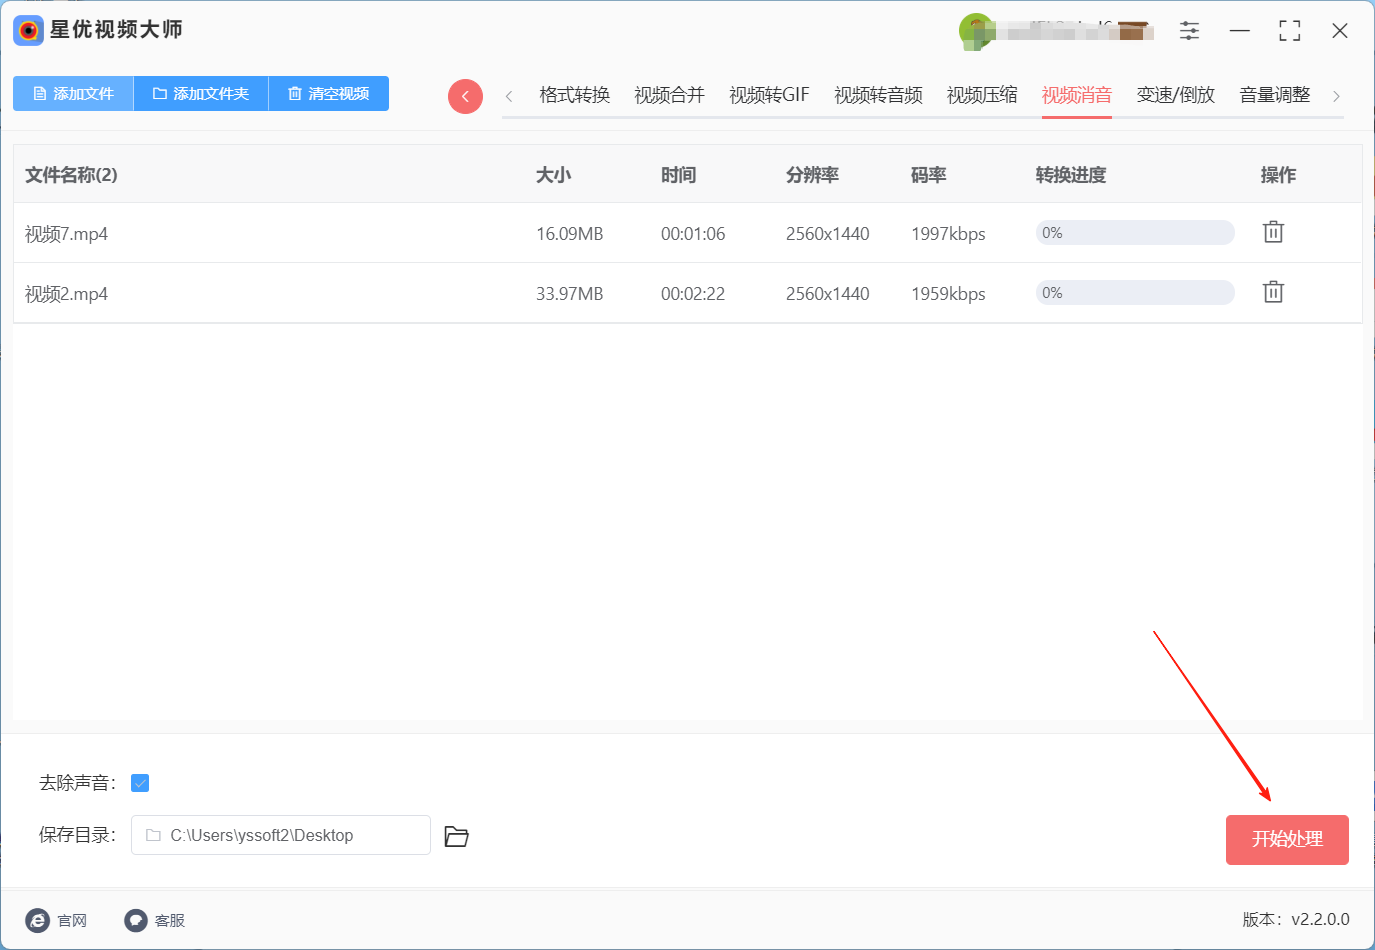Click the 码率 column header
Screen dimensions: 1375x950
point(928,175)
